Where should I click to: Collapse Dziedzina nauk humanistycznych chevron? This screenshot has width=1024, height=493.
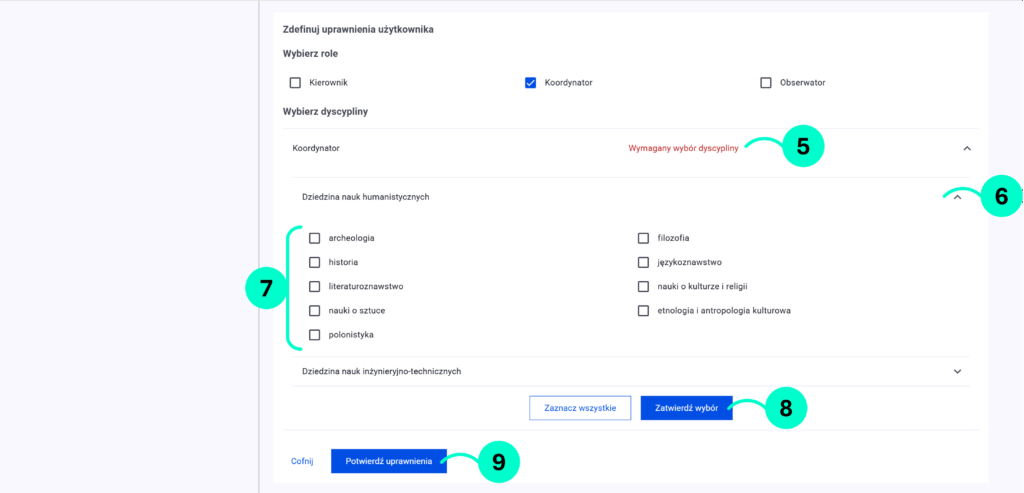click(x=957, y=197)
